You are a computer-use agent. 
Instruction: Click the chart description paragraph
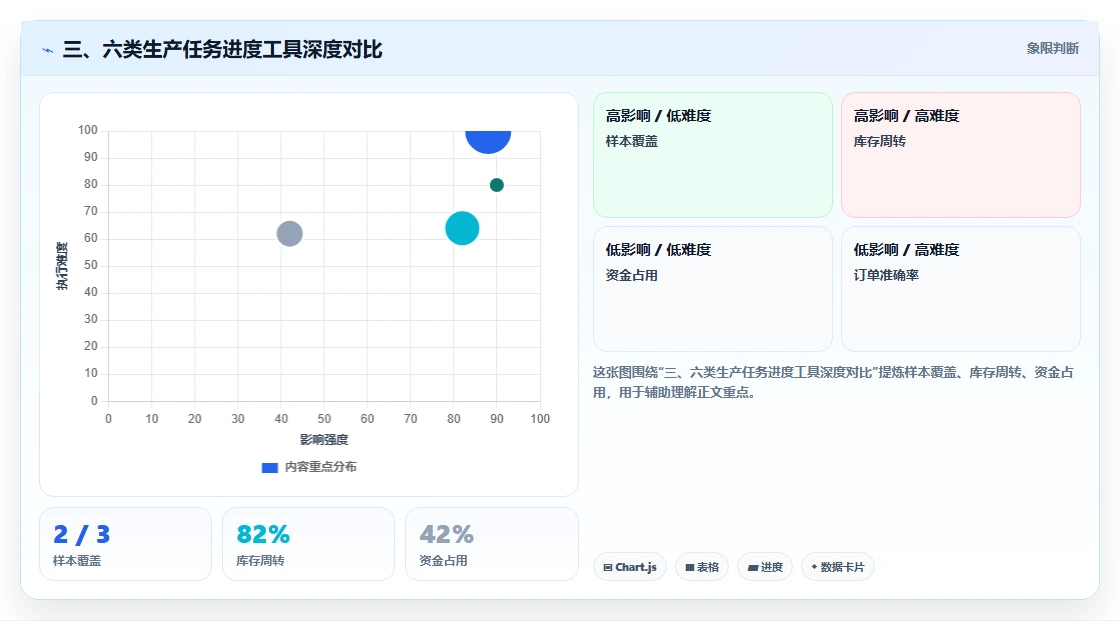tap(833, 382)
